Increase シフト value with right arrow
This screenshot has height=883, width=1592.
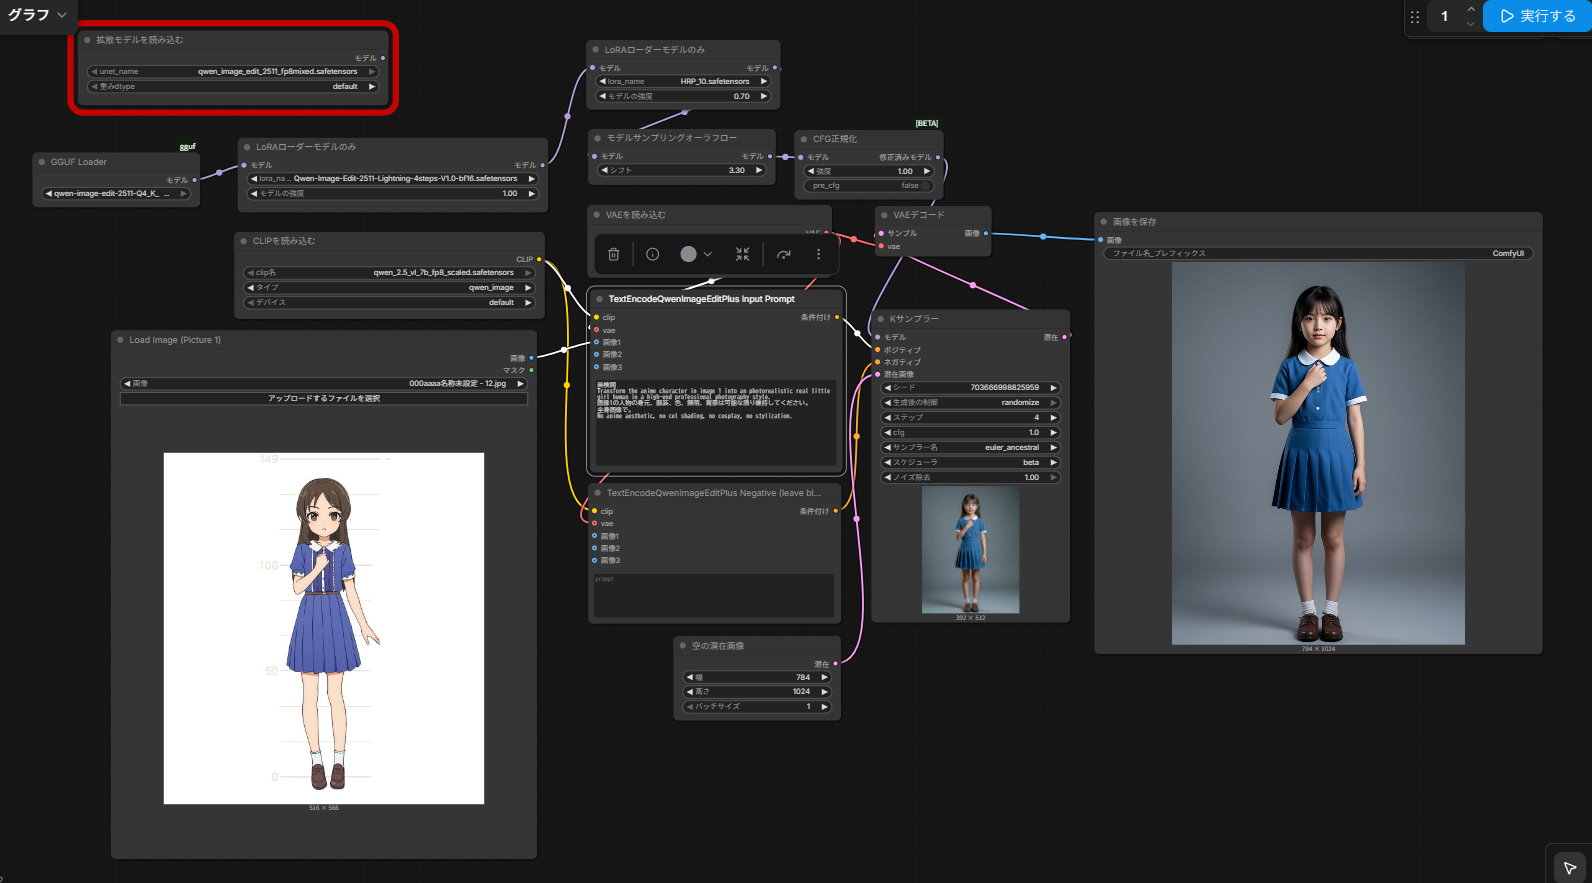(760, 170)
